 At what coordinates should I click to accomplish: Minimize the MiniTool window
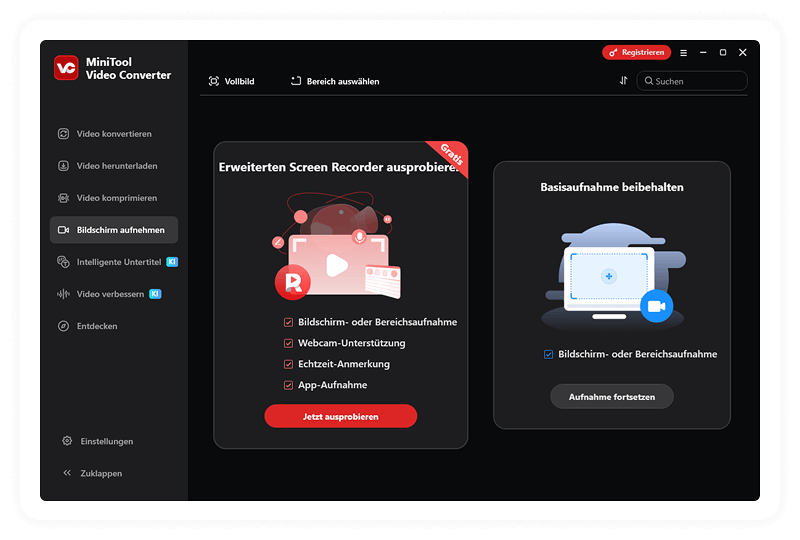tap(703, 53)
